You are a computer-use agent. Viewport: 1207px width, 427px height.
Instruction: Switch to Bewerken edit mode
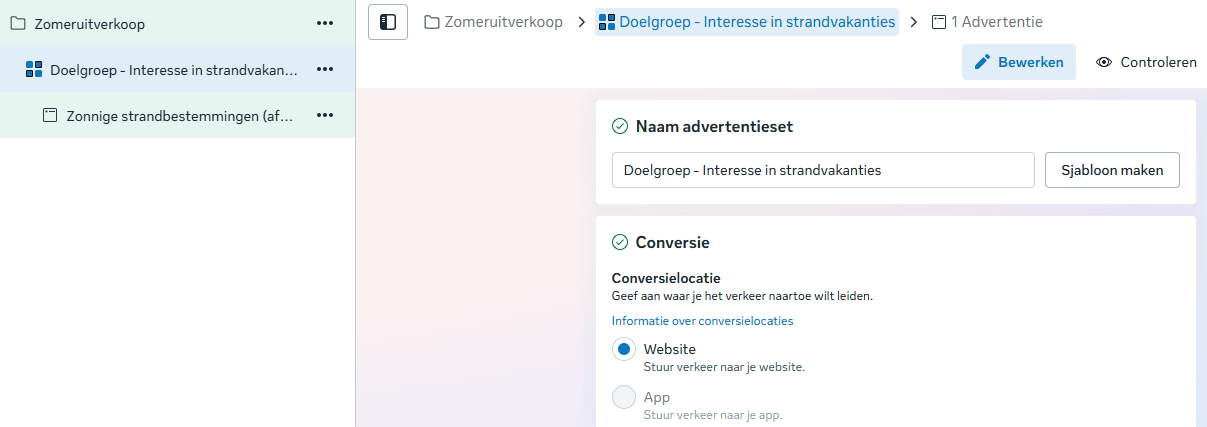1019,62
